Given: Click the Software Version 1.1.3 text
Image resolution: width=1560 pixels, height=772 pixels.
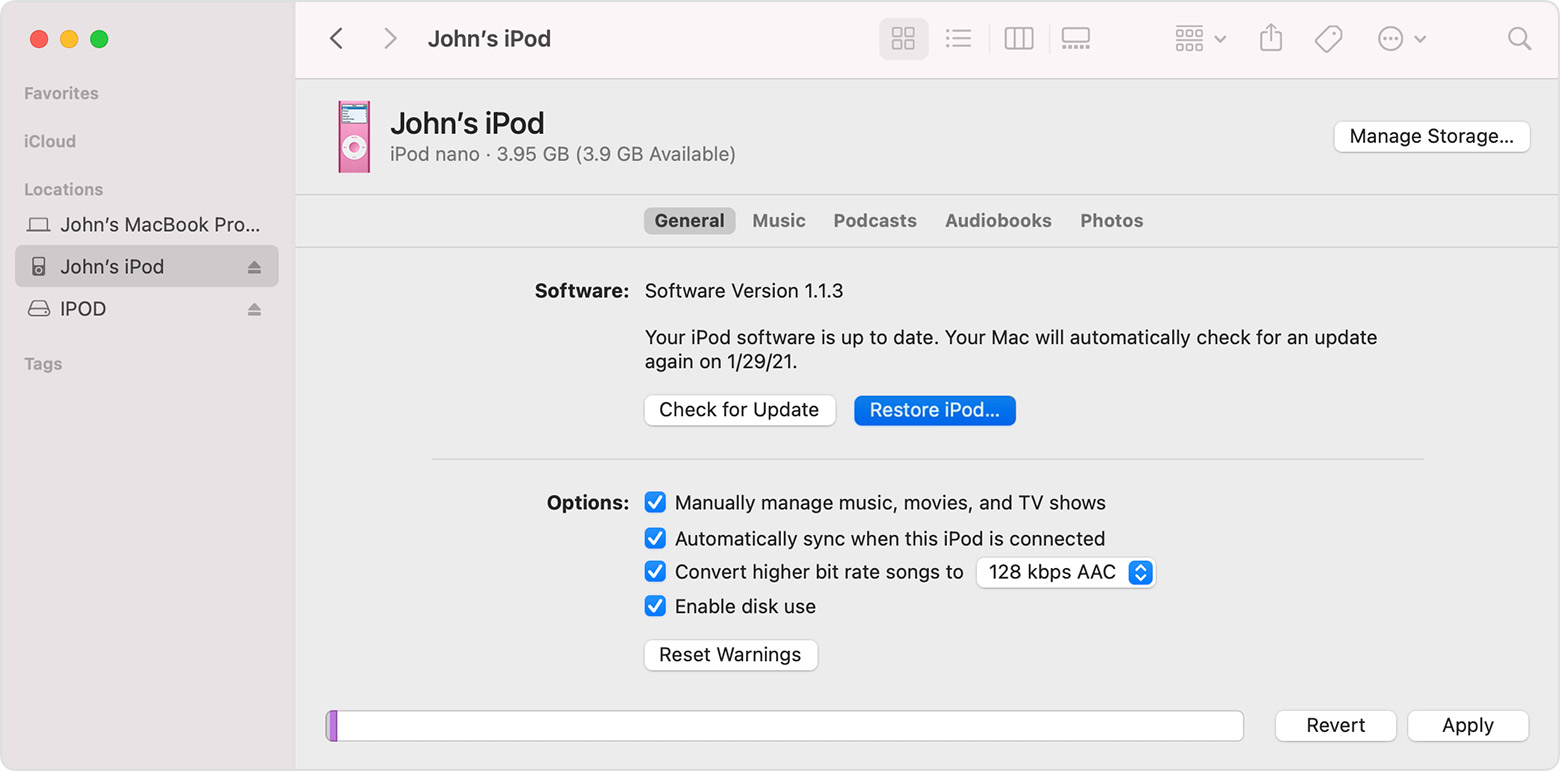Looking at the screenshot, I should [x=744, y=291].
